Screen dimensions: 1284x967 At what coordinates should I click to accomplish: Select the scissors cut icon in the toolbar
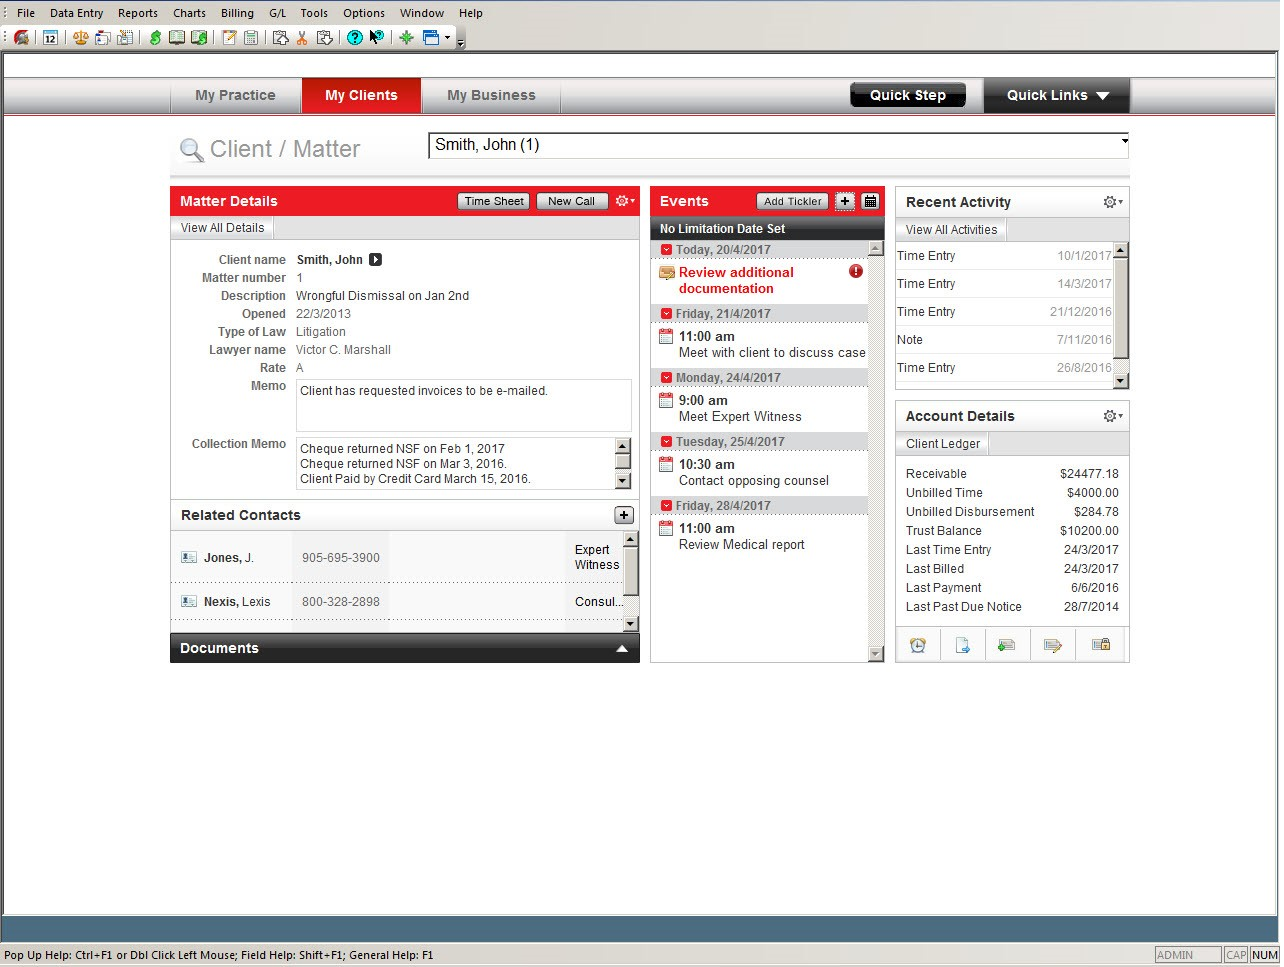point(301,38)
